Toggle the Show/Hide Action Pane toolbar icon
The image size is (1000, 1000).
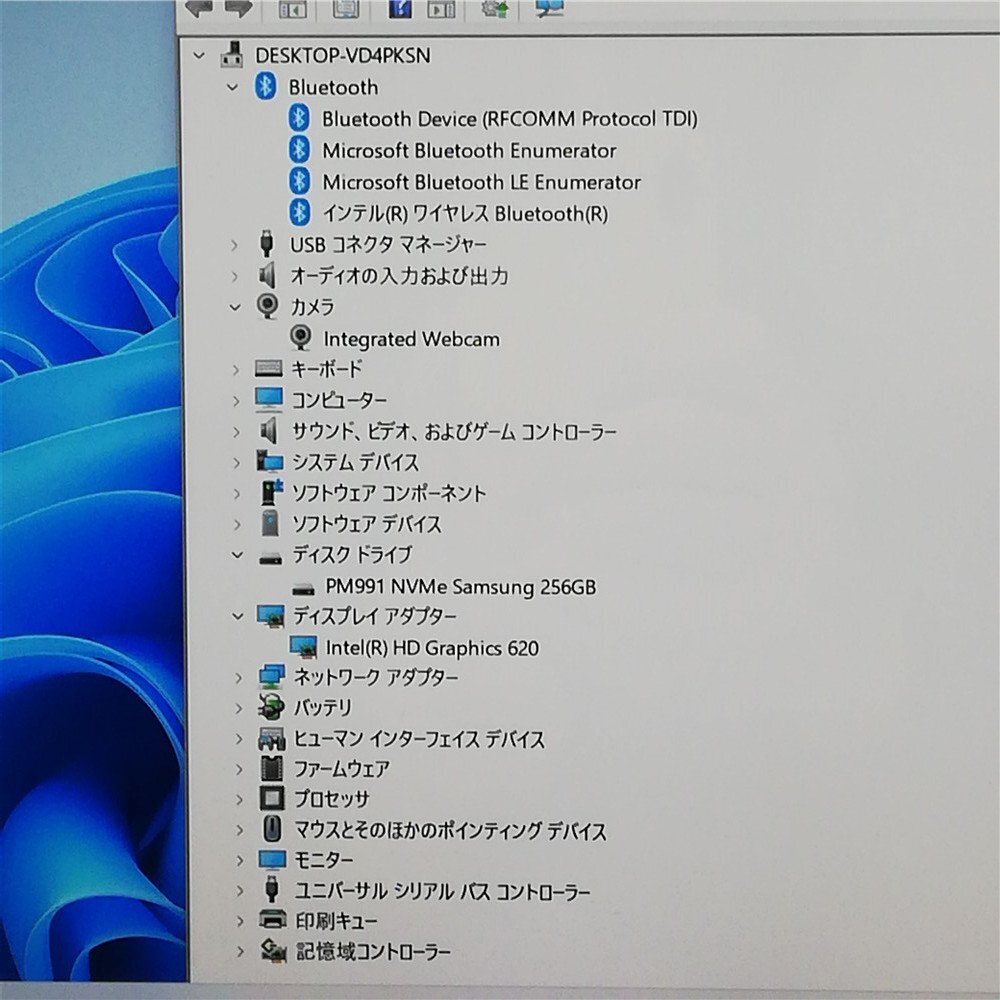(441, 9)
